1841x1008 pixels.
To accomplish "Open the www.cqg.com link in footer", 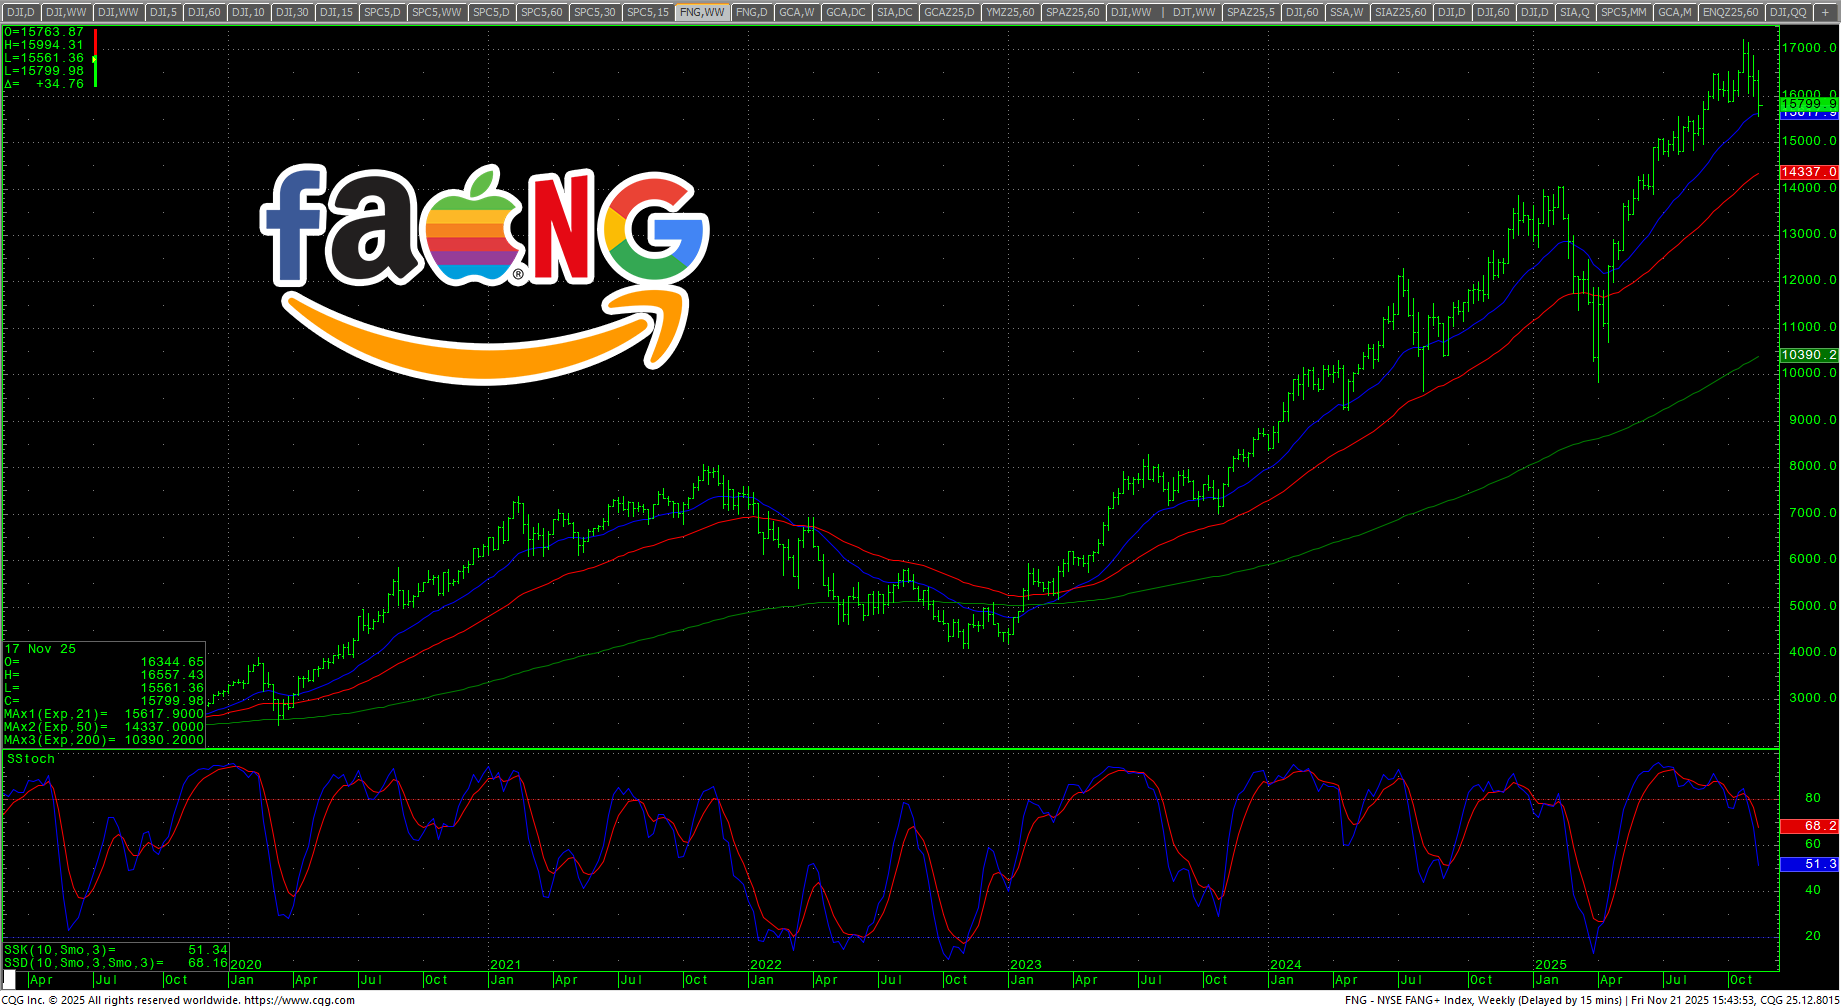I will pyautogui.click(x=299, y=1000).
